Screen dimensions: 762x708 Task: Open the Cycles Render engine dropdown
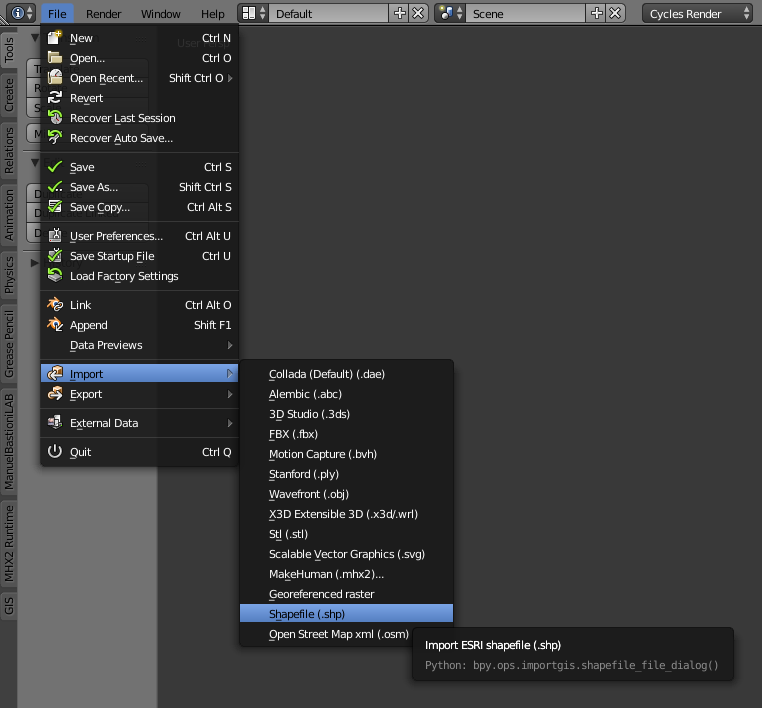point(697,14)
